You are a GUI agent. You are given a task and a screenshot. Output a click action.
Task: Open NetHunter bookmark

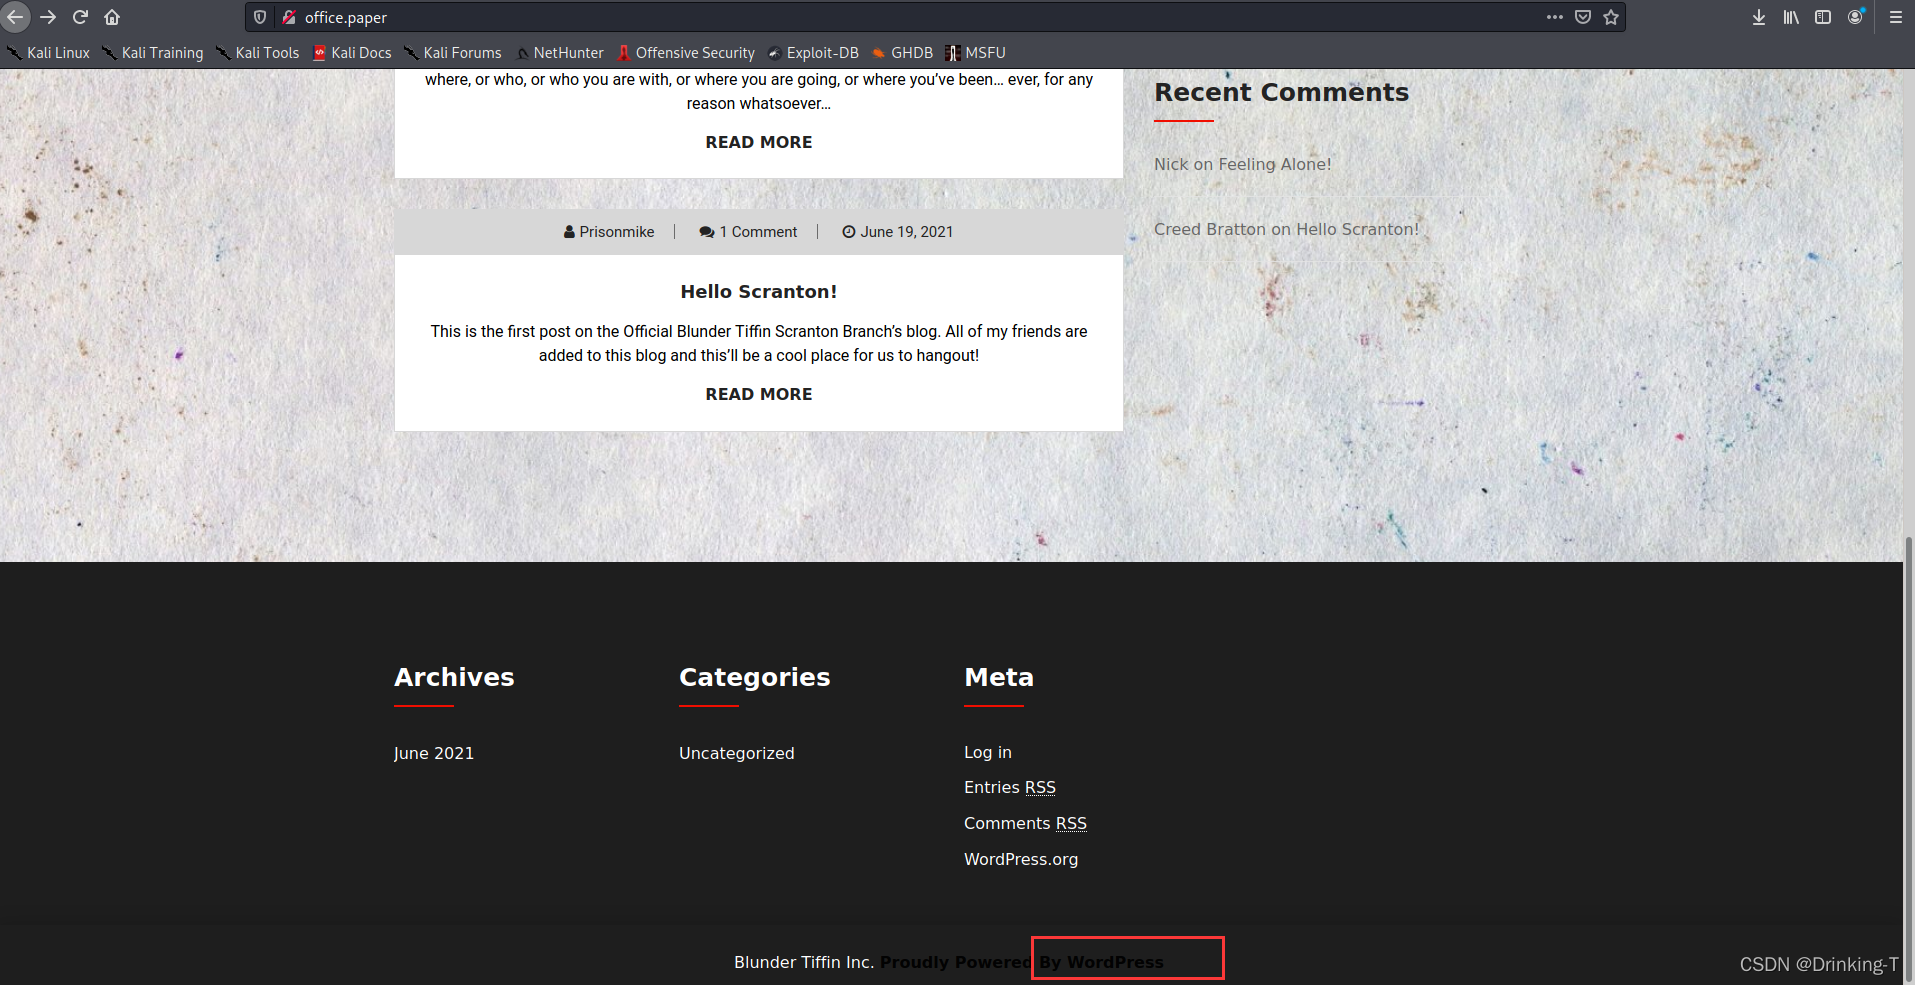click(559, 53)
